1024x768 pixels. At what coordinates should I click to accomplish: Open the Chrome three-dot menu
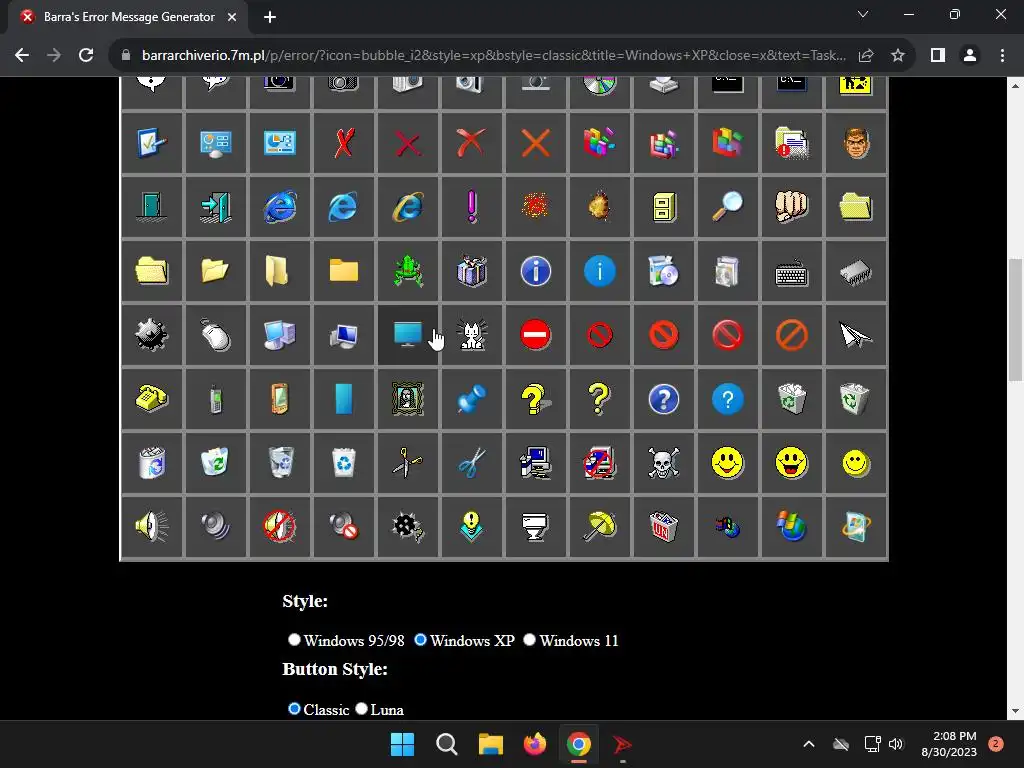(1002, 56)
